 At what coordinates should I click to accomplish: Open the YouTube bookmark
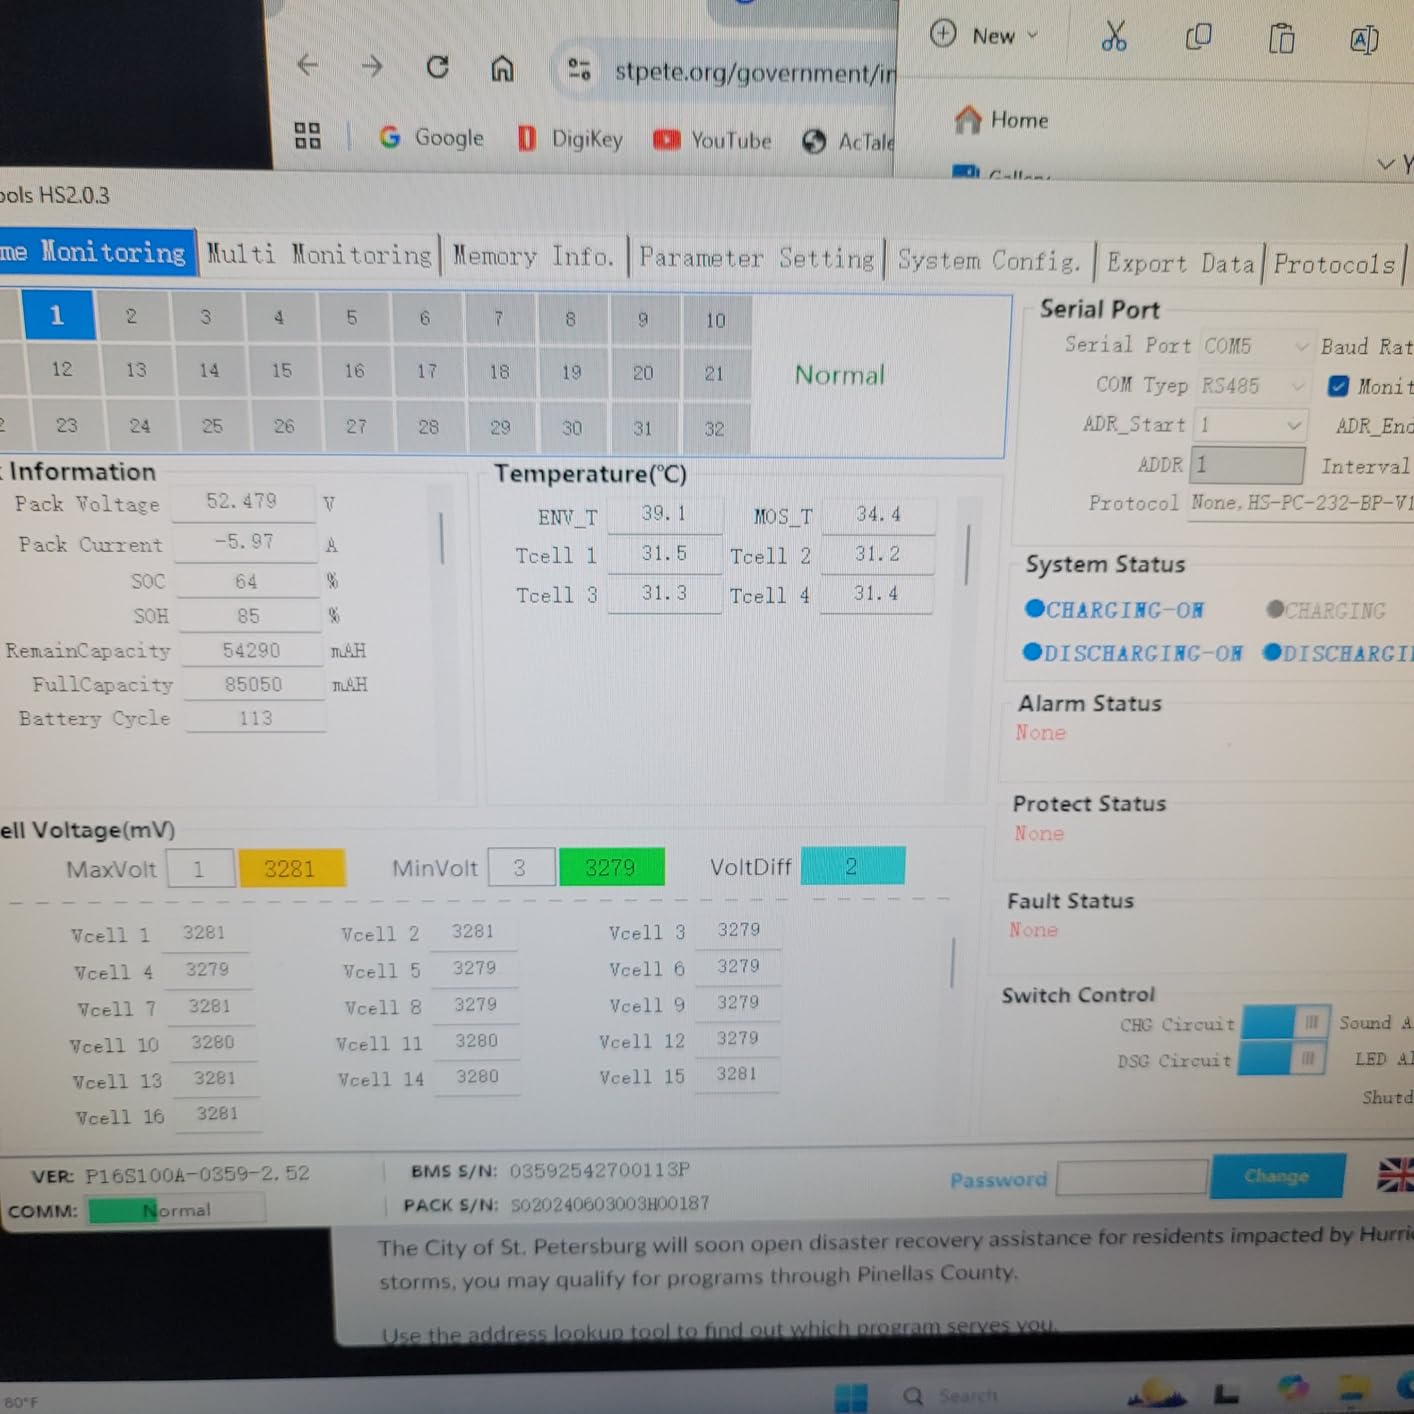pyautogui.click(x=712, y=140)
